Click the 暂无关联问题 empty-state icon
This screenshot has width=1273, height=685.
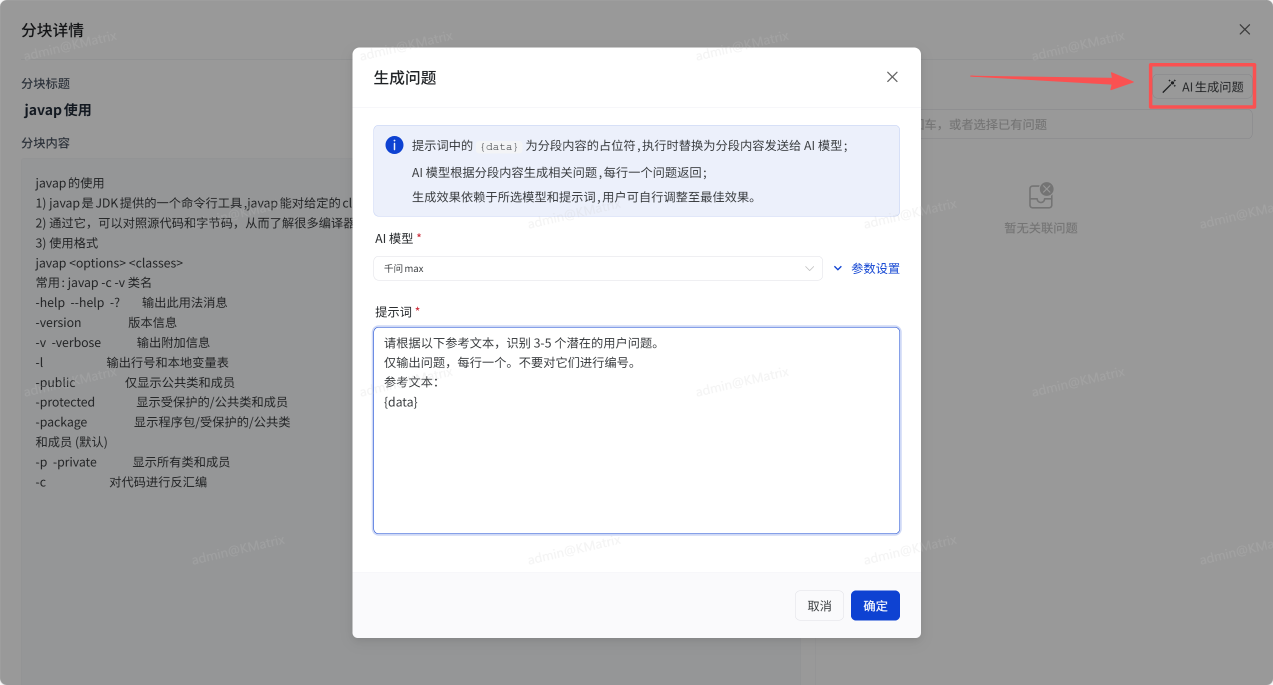[1041, 196]
